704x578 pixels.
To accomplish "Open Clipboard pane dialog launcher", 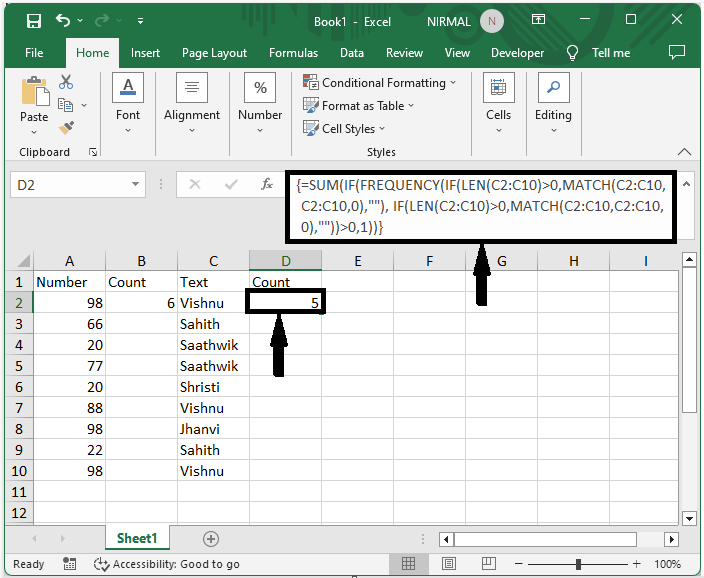I will (93, 152).
